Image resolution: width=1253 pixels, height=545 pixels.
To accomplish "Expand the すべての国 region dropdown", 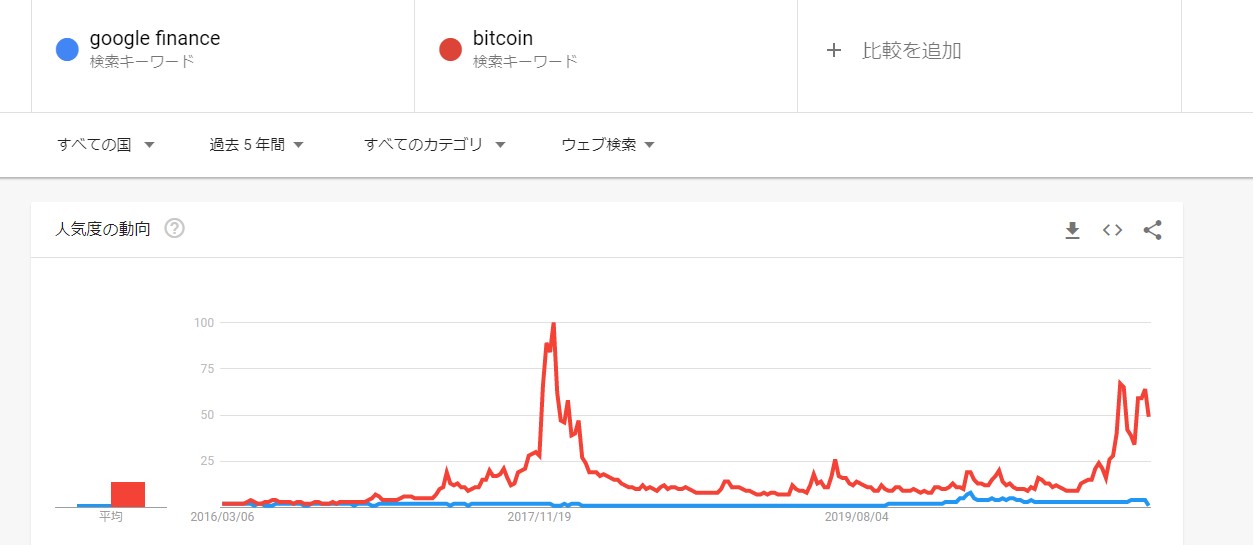I will pos(106,145).
